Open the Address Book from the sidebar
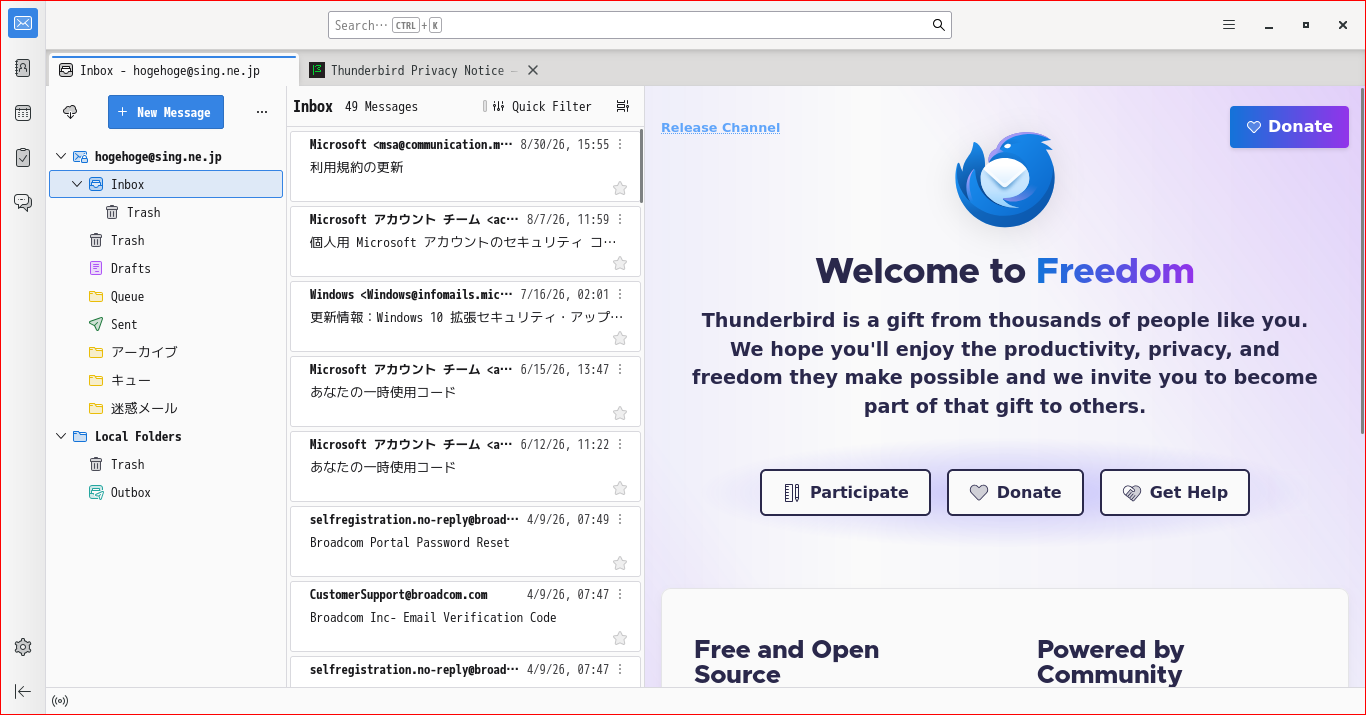This screenshot has height=715, width=1366. pos(23,68)
